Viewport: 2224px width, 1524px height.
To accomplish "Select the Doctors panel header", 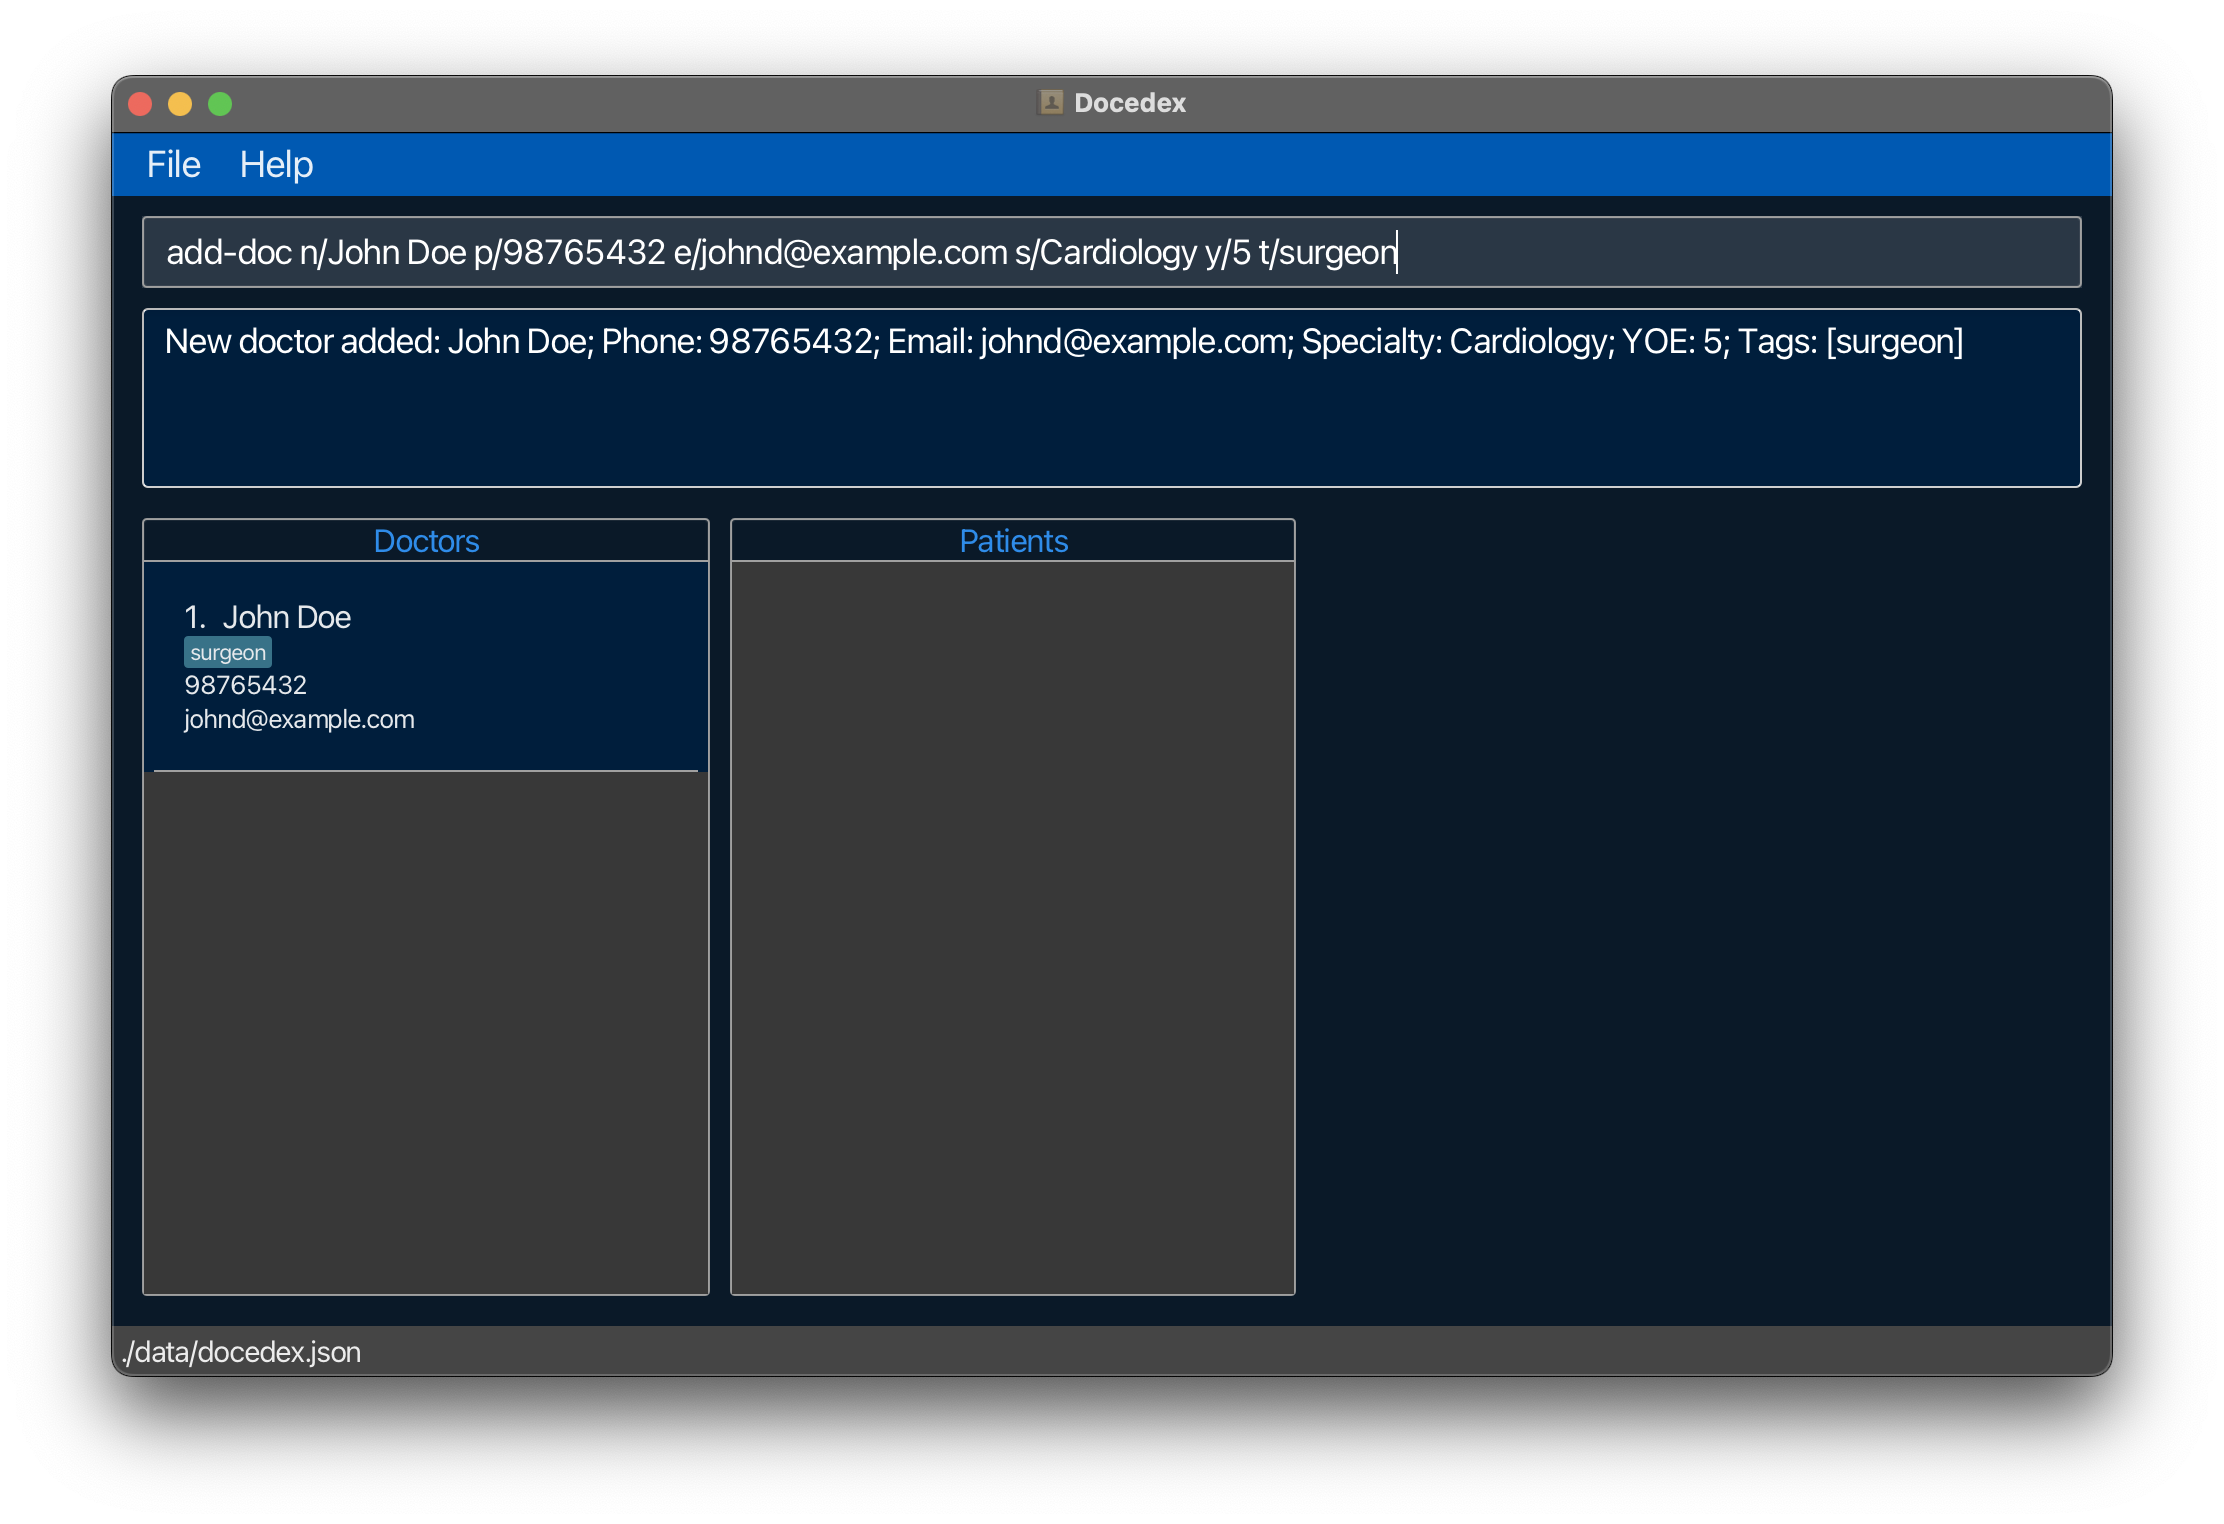I will [x=426, y=541].
